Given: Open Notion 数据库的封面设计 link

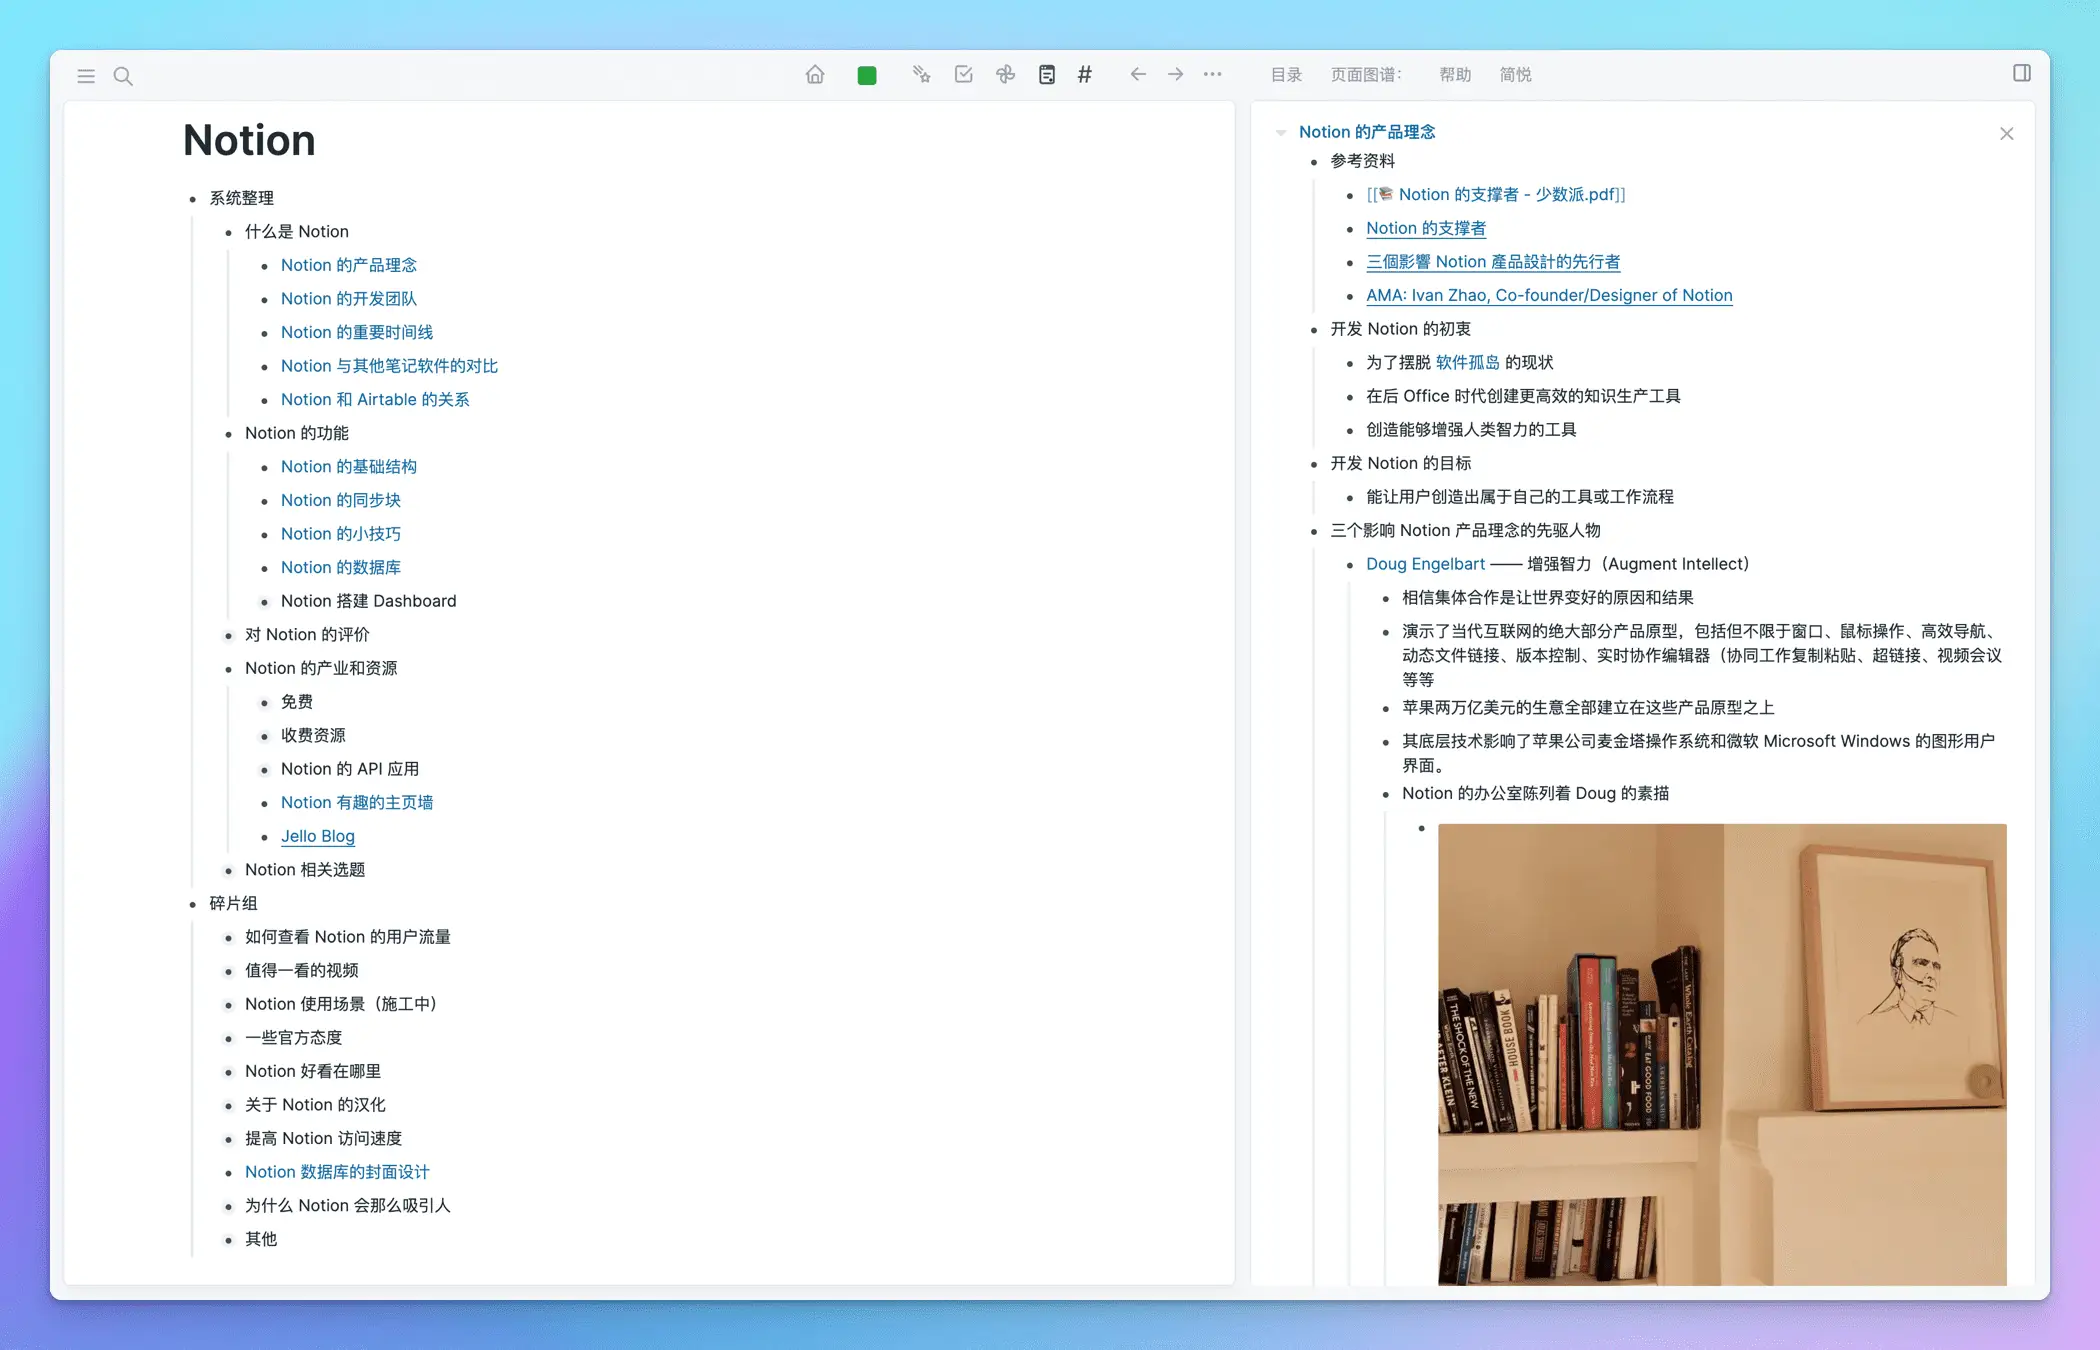Looking at the screenshot, I should point(337,1172).
